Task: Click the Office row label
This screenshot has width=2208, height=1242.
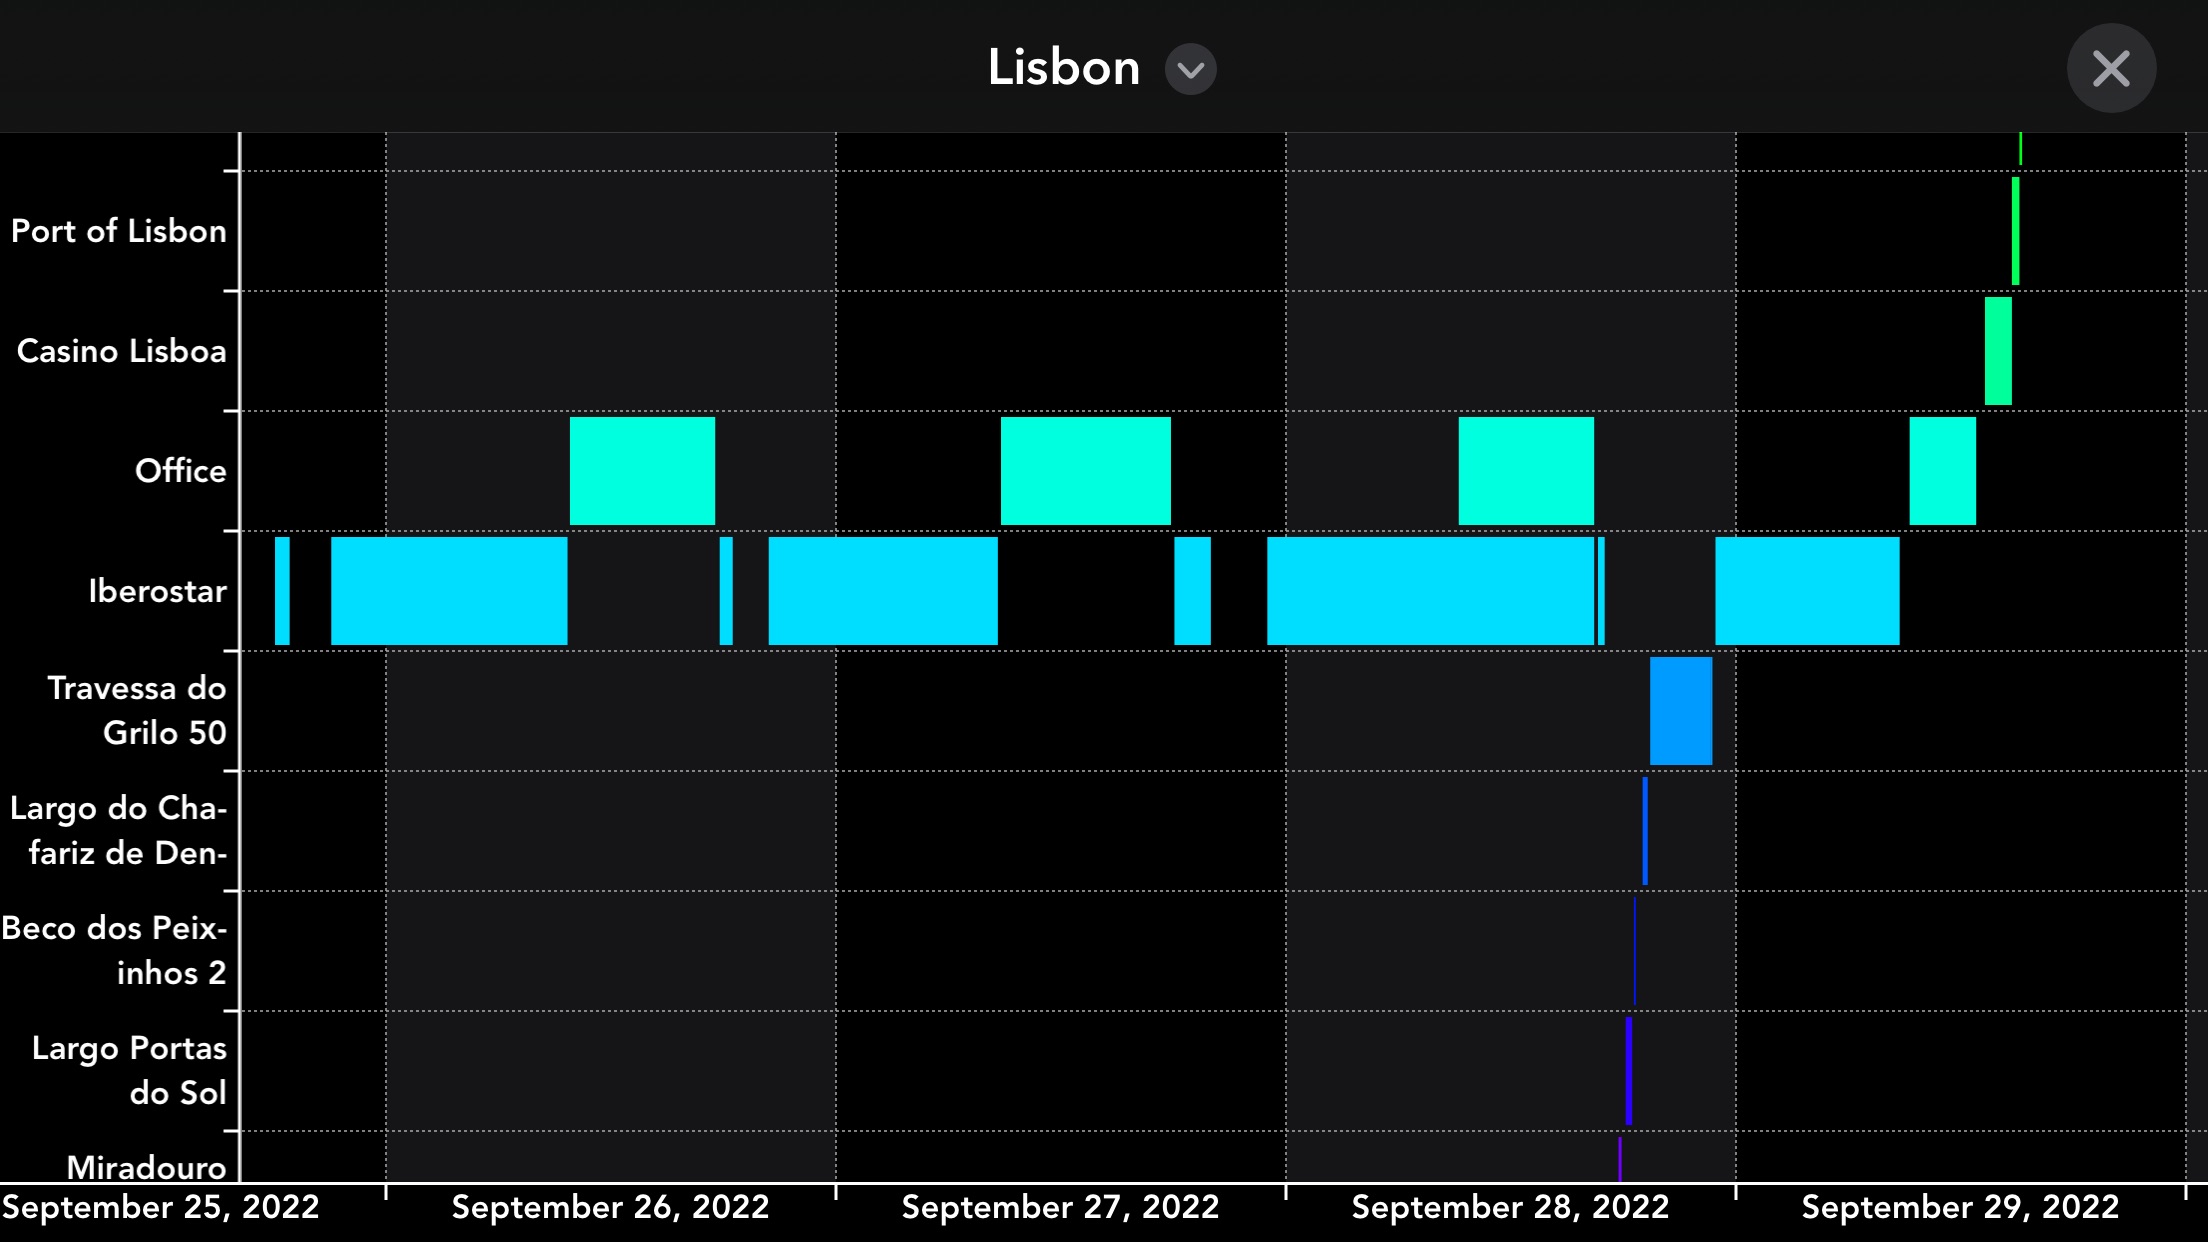Action: (x=181, y=471)
